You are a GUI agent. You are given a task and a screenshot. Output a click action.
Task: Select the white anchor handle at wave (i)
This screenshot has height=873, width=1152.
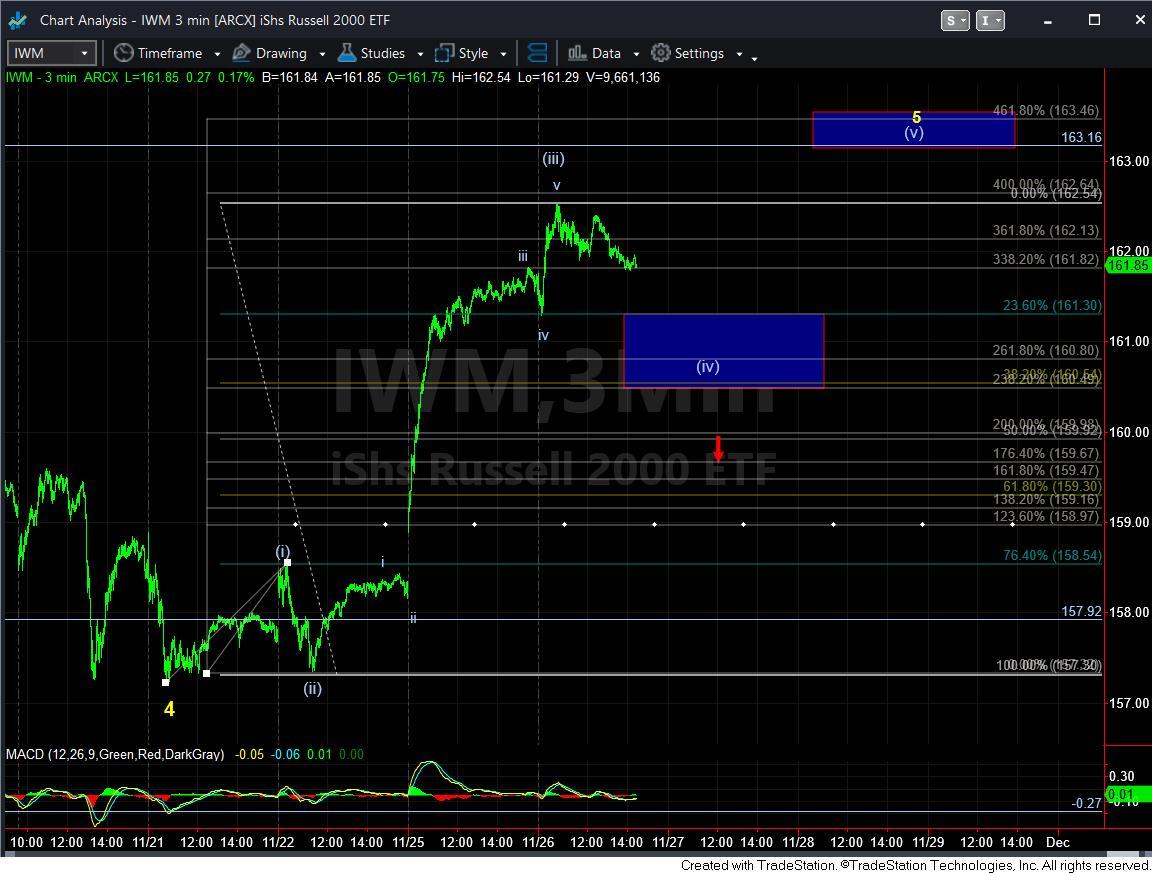tap(287, 562)
